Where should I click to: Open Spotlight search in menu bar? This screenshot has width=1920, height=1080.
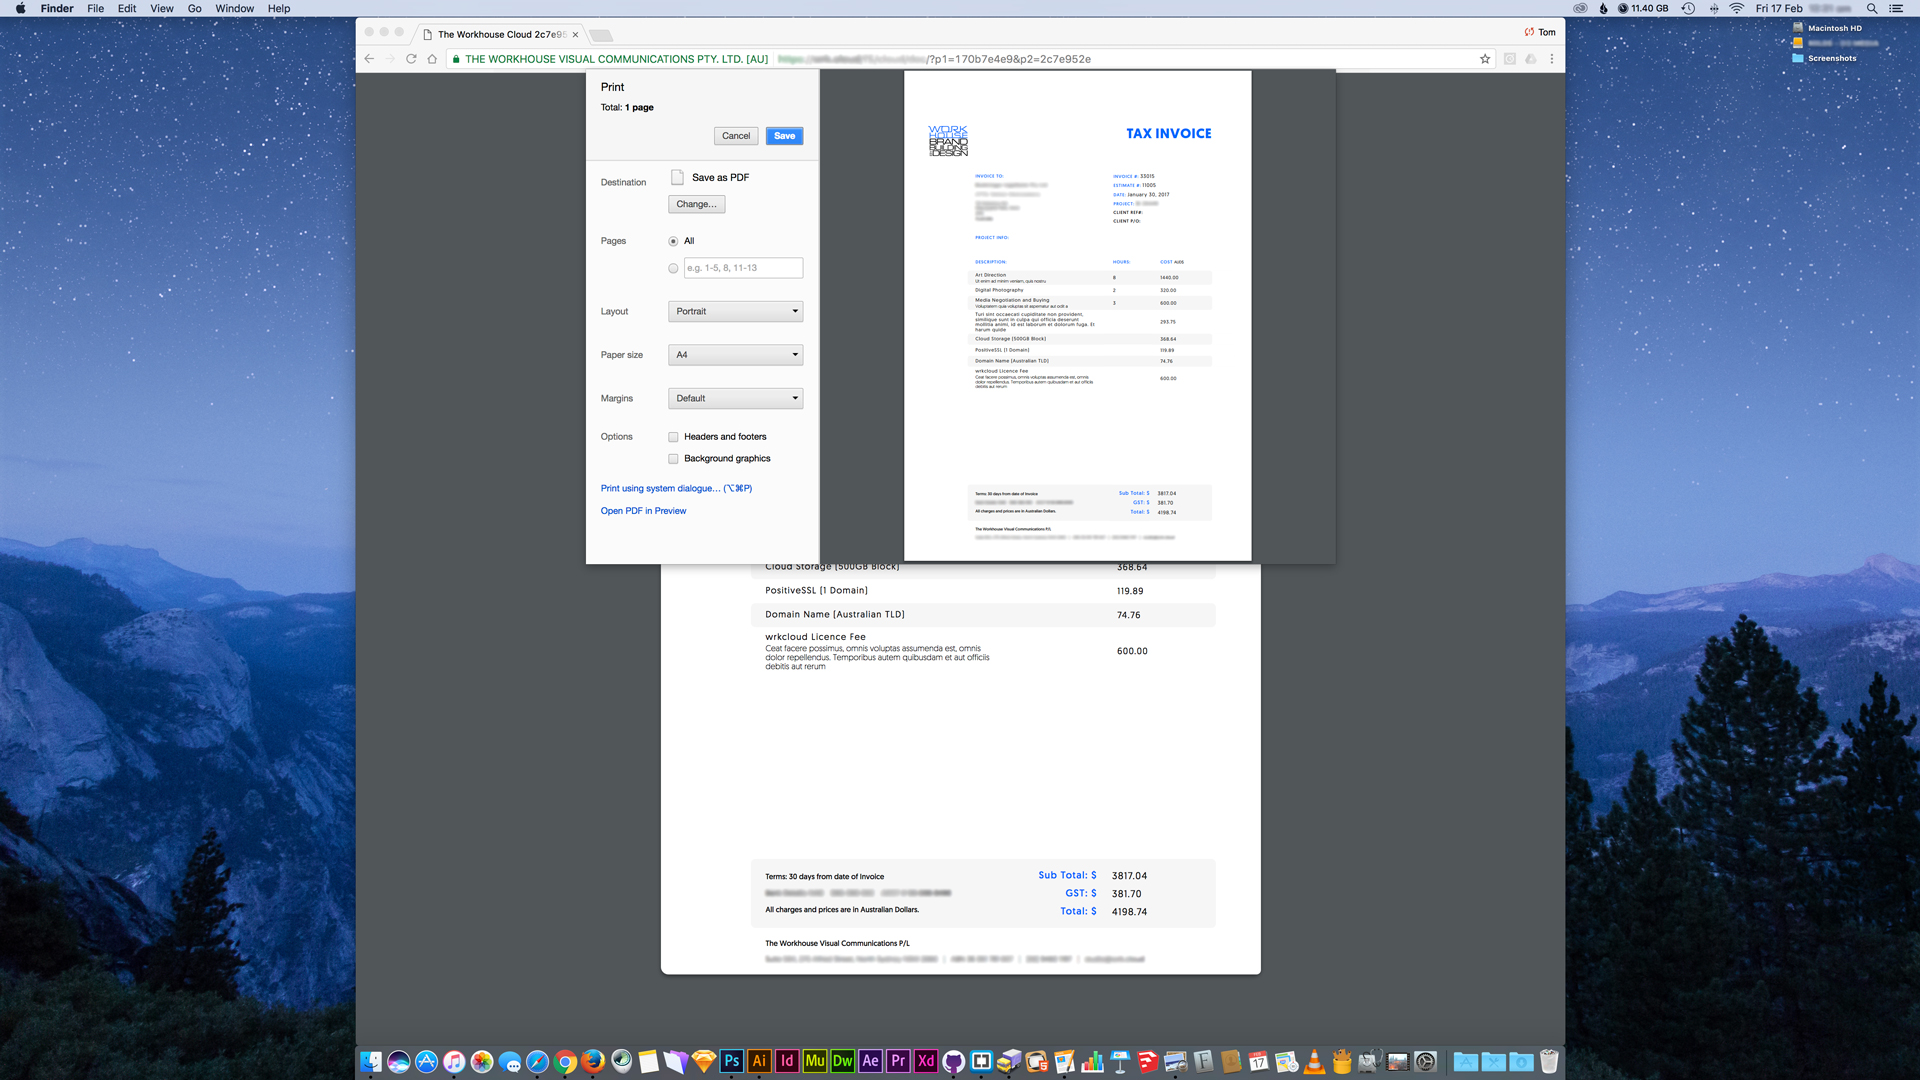coord(1872,8)
